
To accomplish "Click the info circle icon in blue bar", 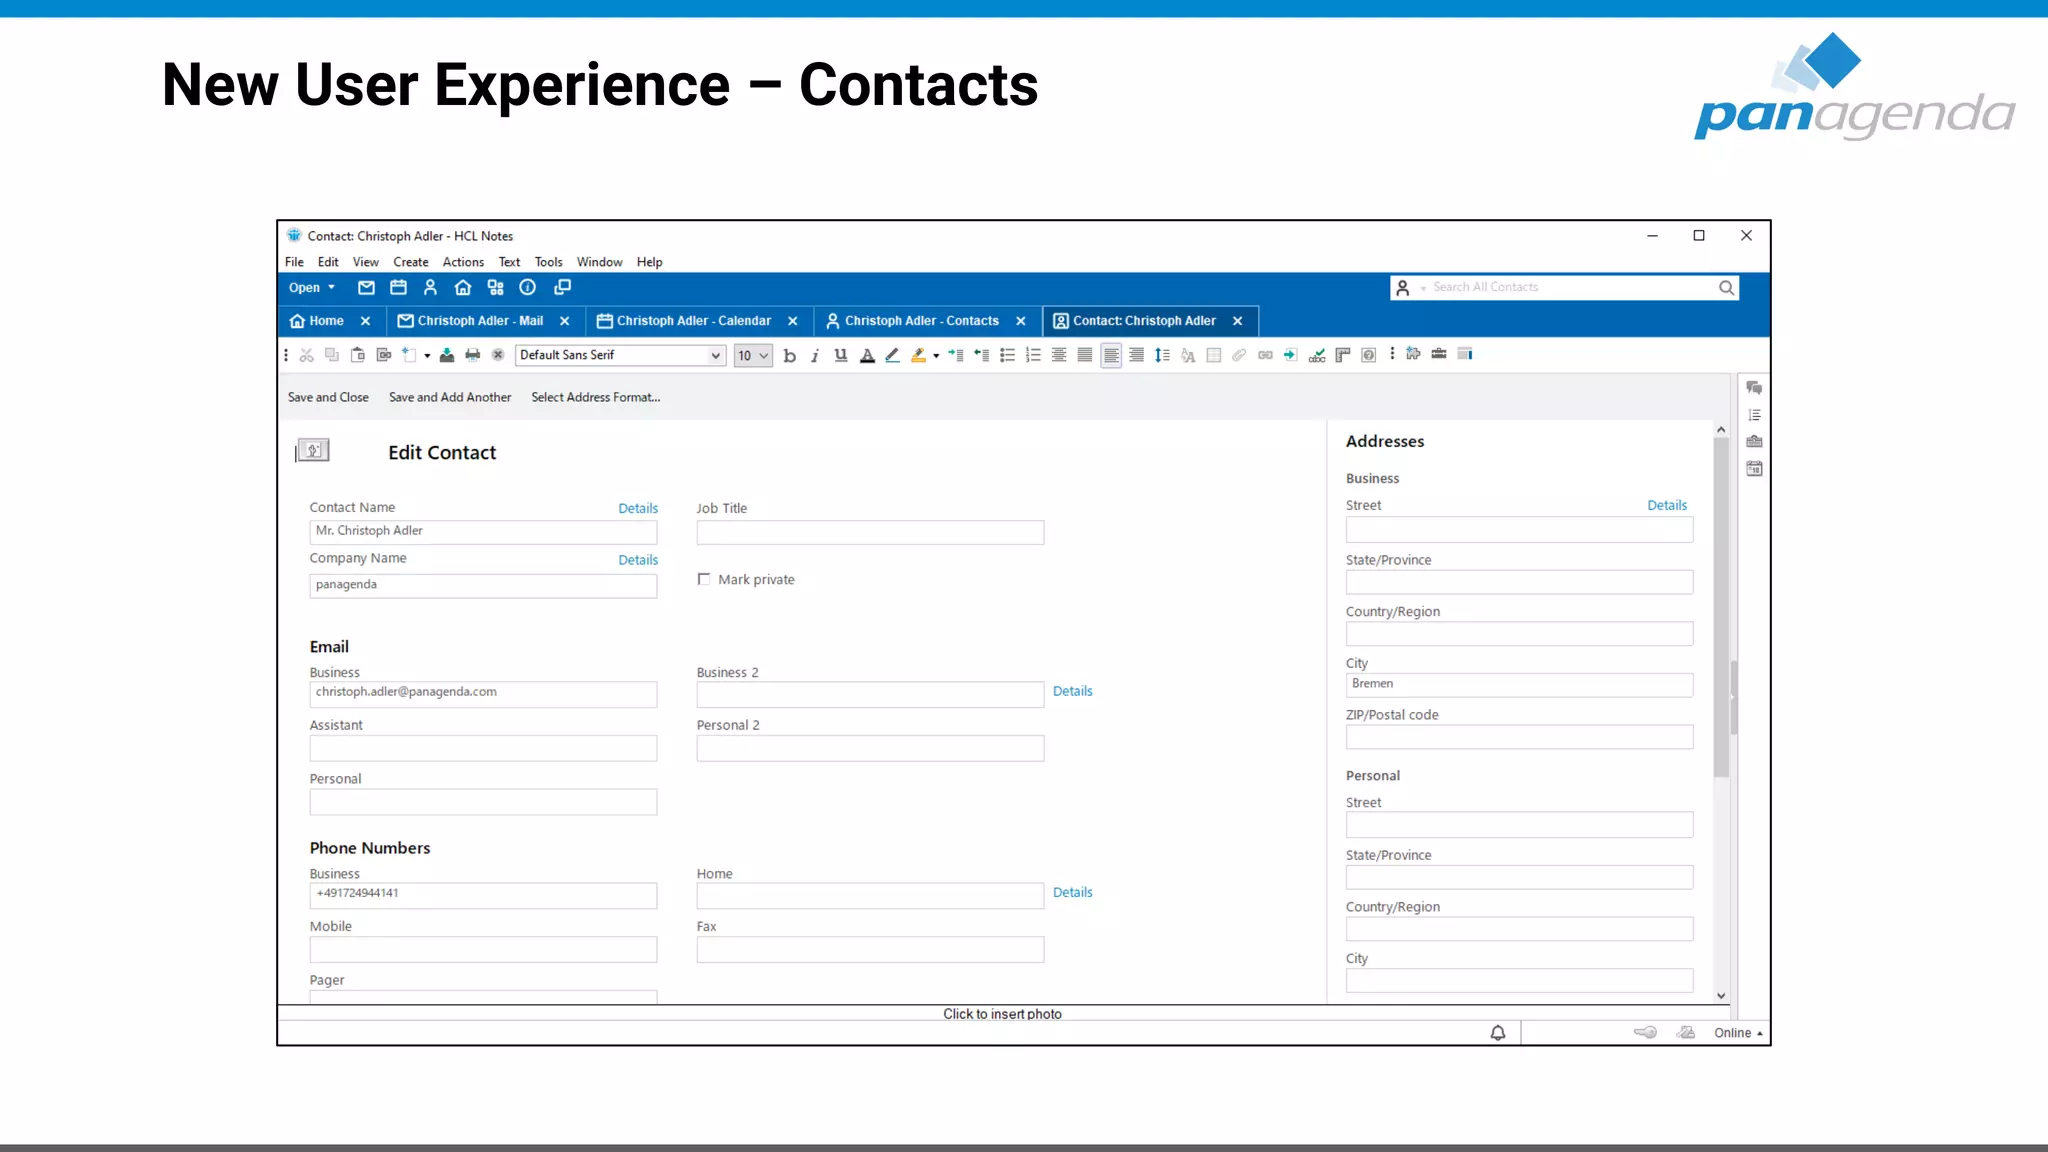I will [527, 288].
